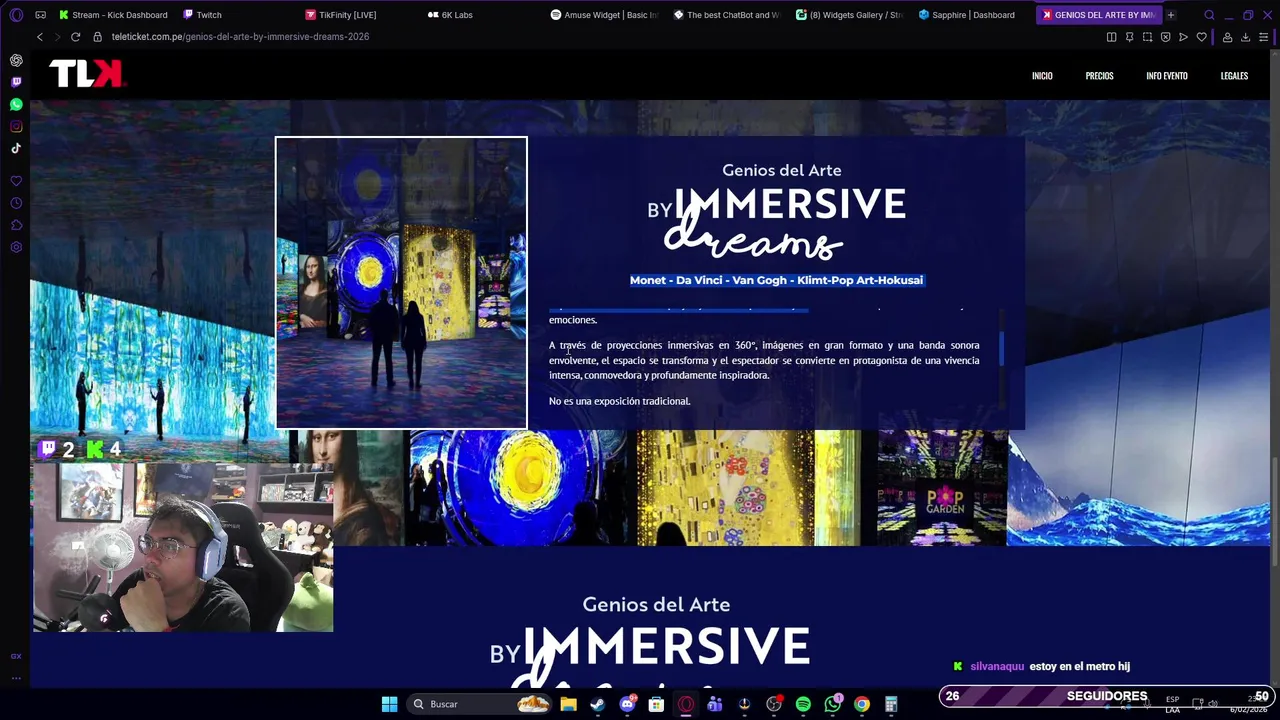Open the tab islands workspace icon
This screenshot has height=720, width=1280.
pos(40,15)
